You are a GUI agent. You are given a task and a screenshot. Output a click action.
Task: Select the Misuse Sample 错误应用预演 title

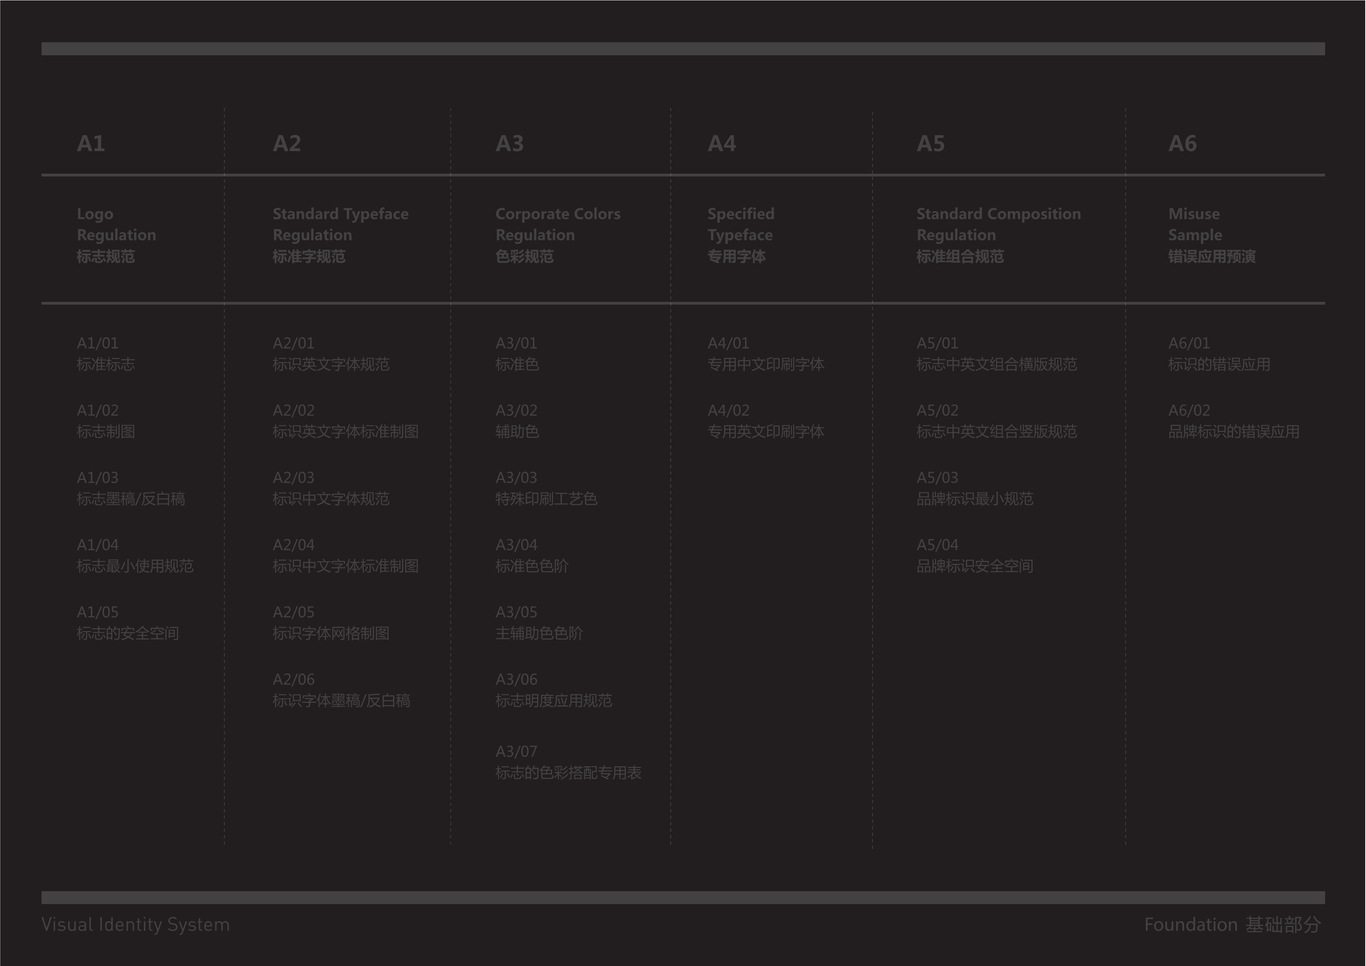point(1212,235)
